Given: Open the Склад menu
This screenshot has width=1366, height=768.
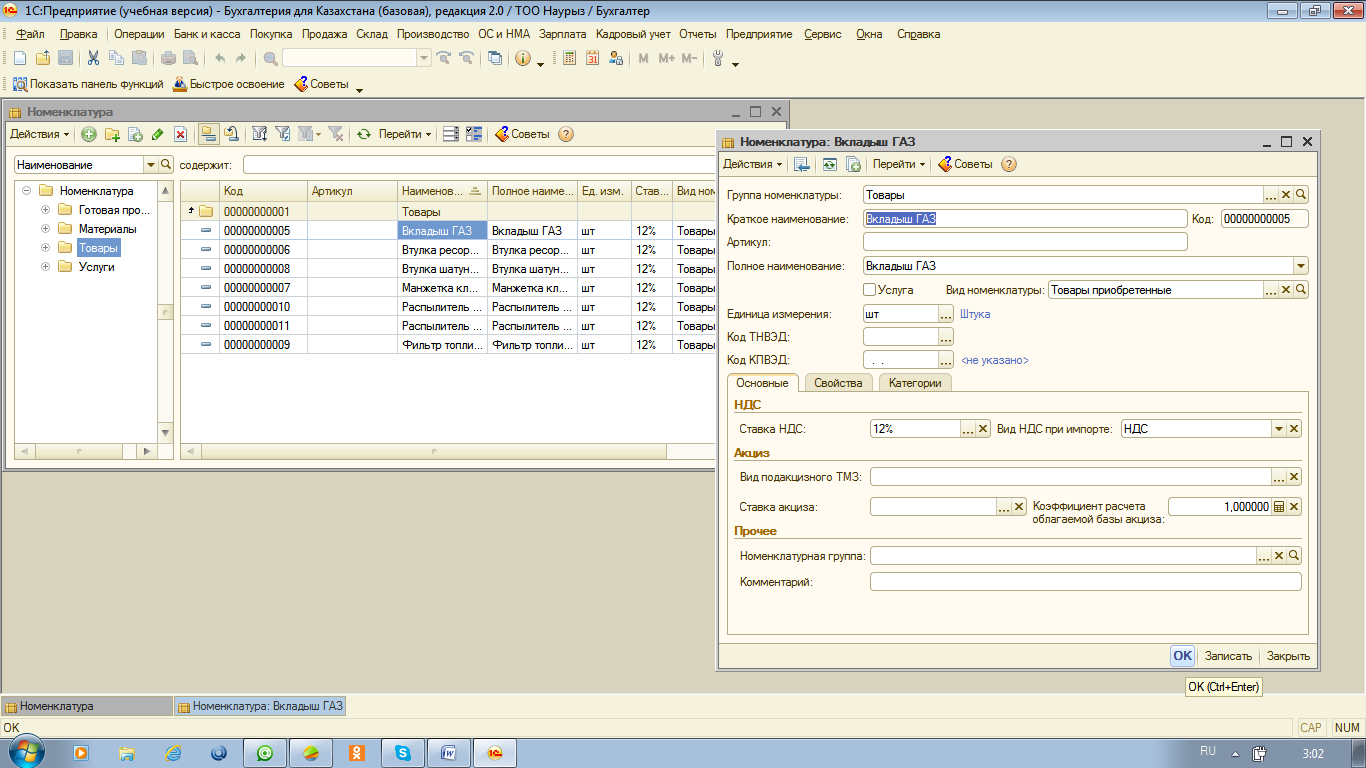Looking at the screenshot, I should pos(372,34).
